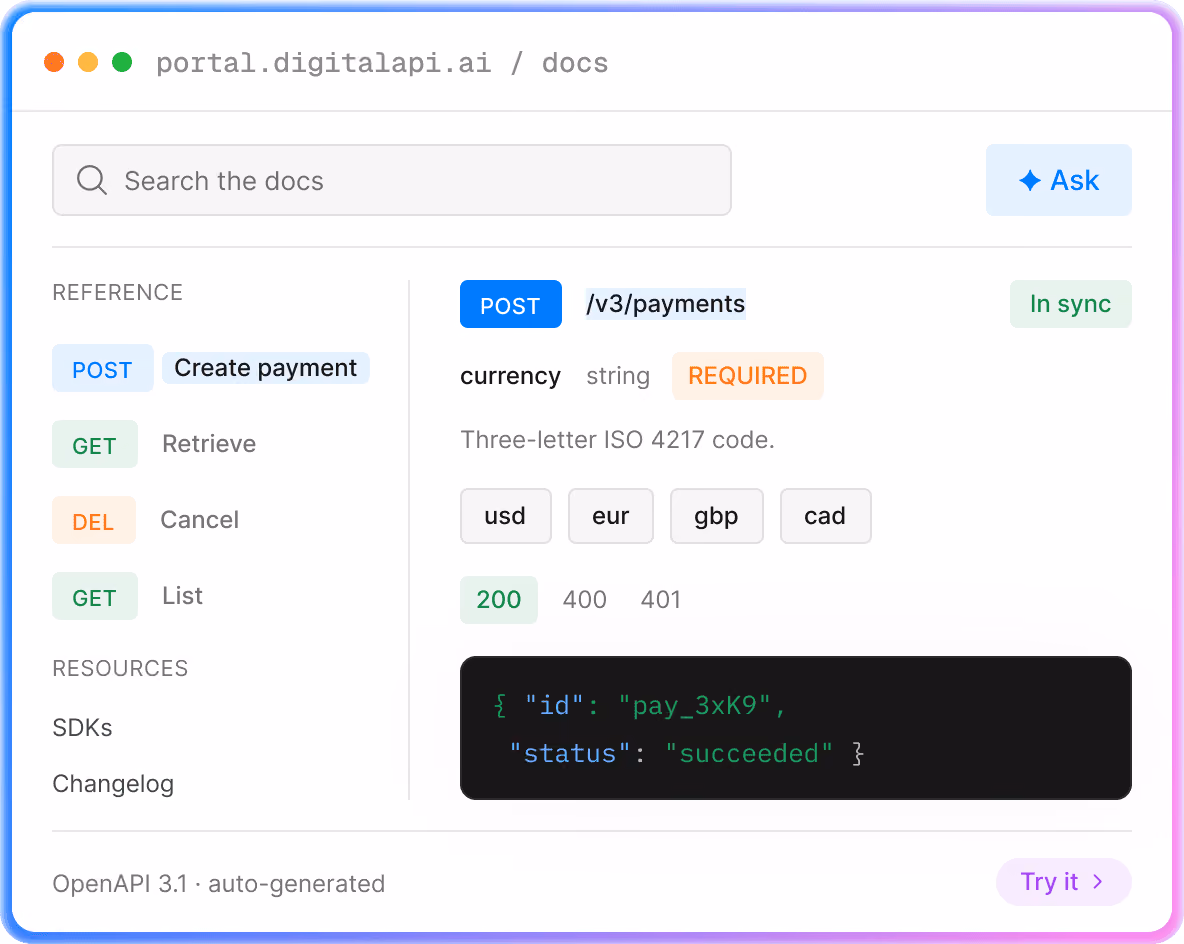
Task: Open the SDKs resource link
Action: click(82, 727)
